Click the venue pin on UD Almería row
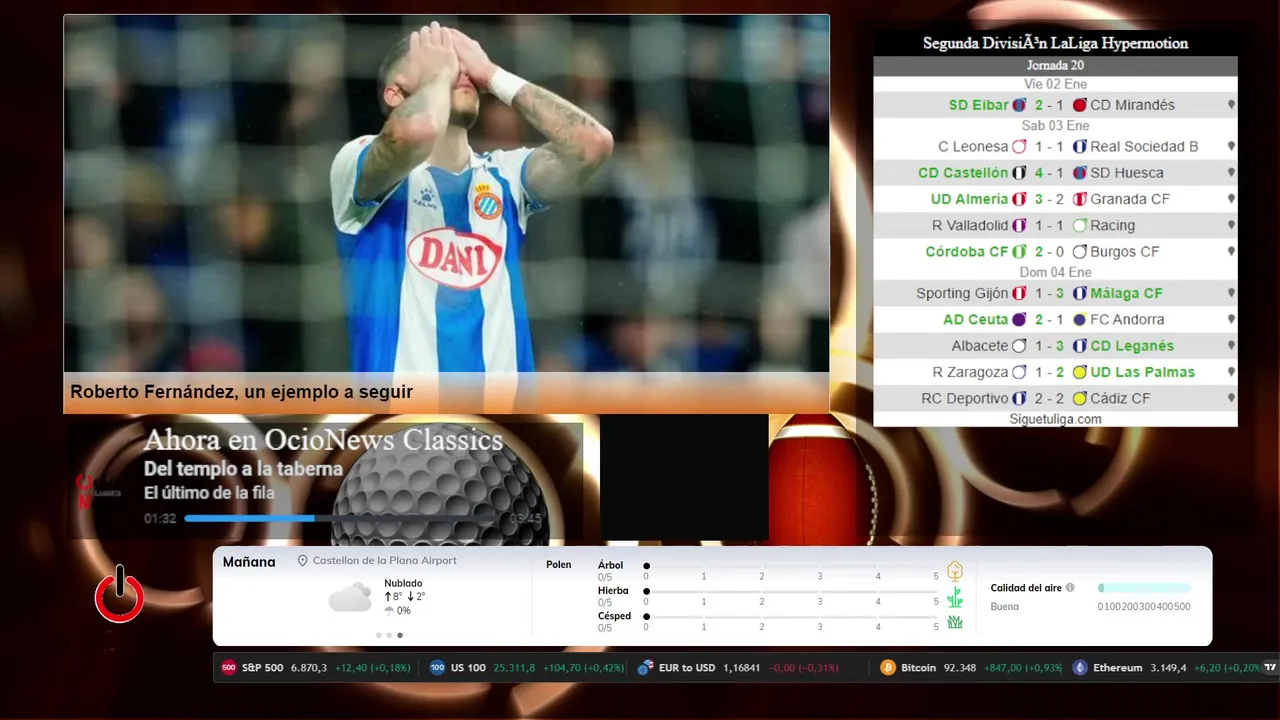The height and width of the screenshot is (720, 1280). point(1231,199)
